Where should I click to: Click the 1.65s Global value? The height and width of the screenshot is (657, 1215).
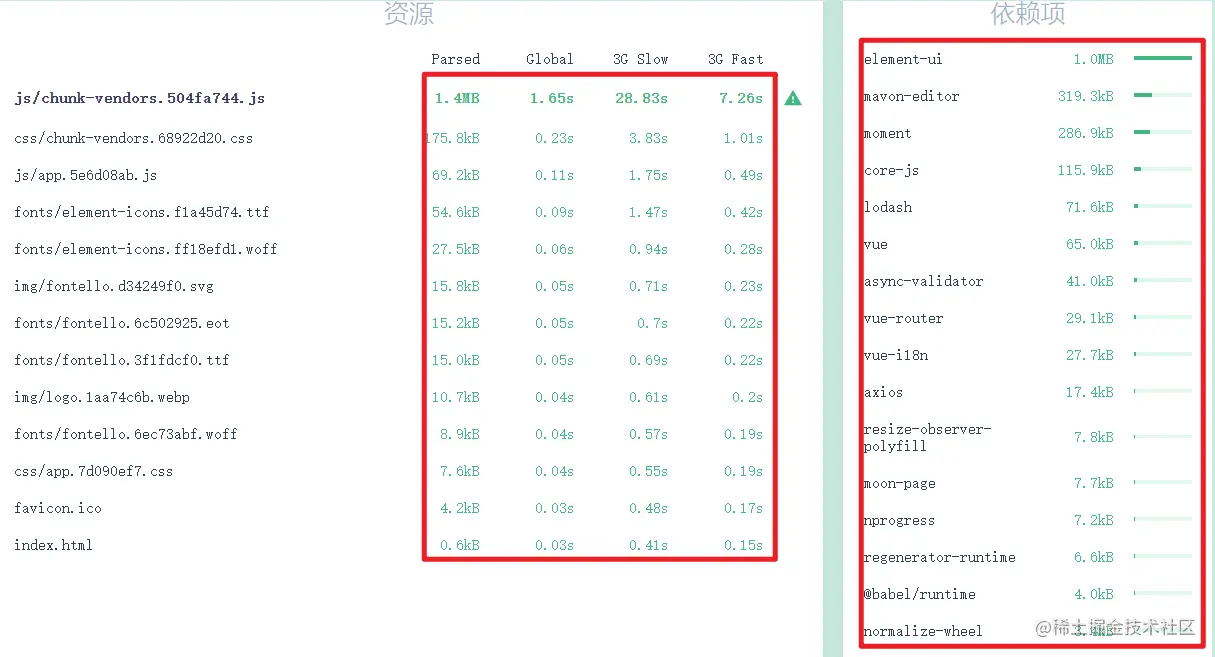coord(552,98)
